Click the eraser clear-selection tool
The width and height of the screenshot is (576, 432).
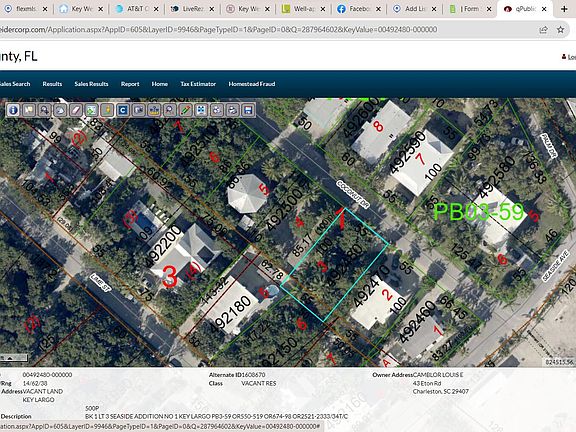point(76,110)
